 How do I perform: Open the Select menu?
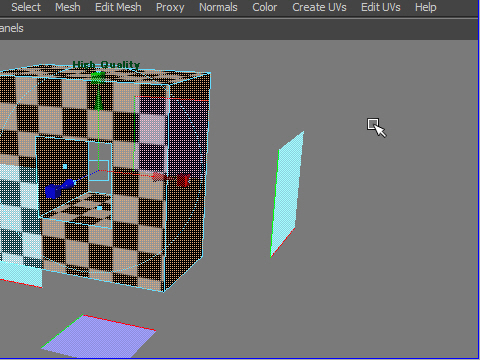click(x=26, y=7)
